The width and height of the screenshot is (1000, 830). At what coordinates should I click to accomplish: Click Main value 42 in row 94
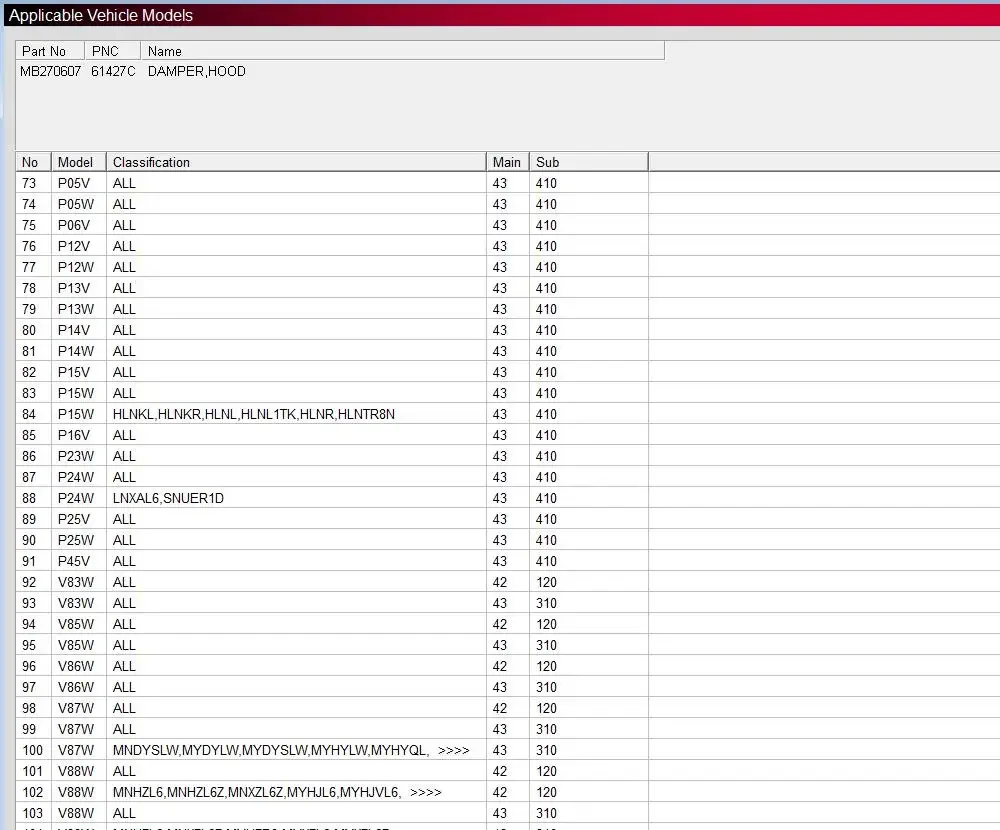500,625
